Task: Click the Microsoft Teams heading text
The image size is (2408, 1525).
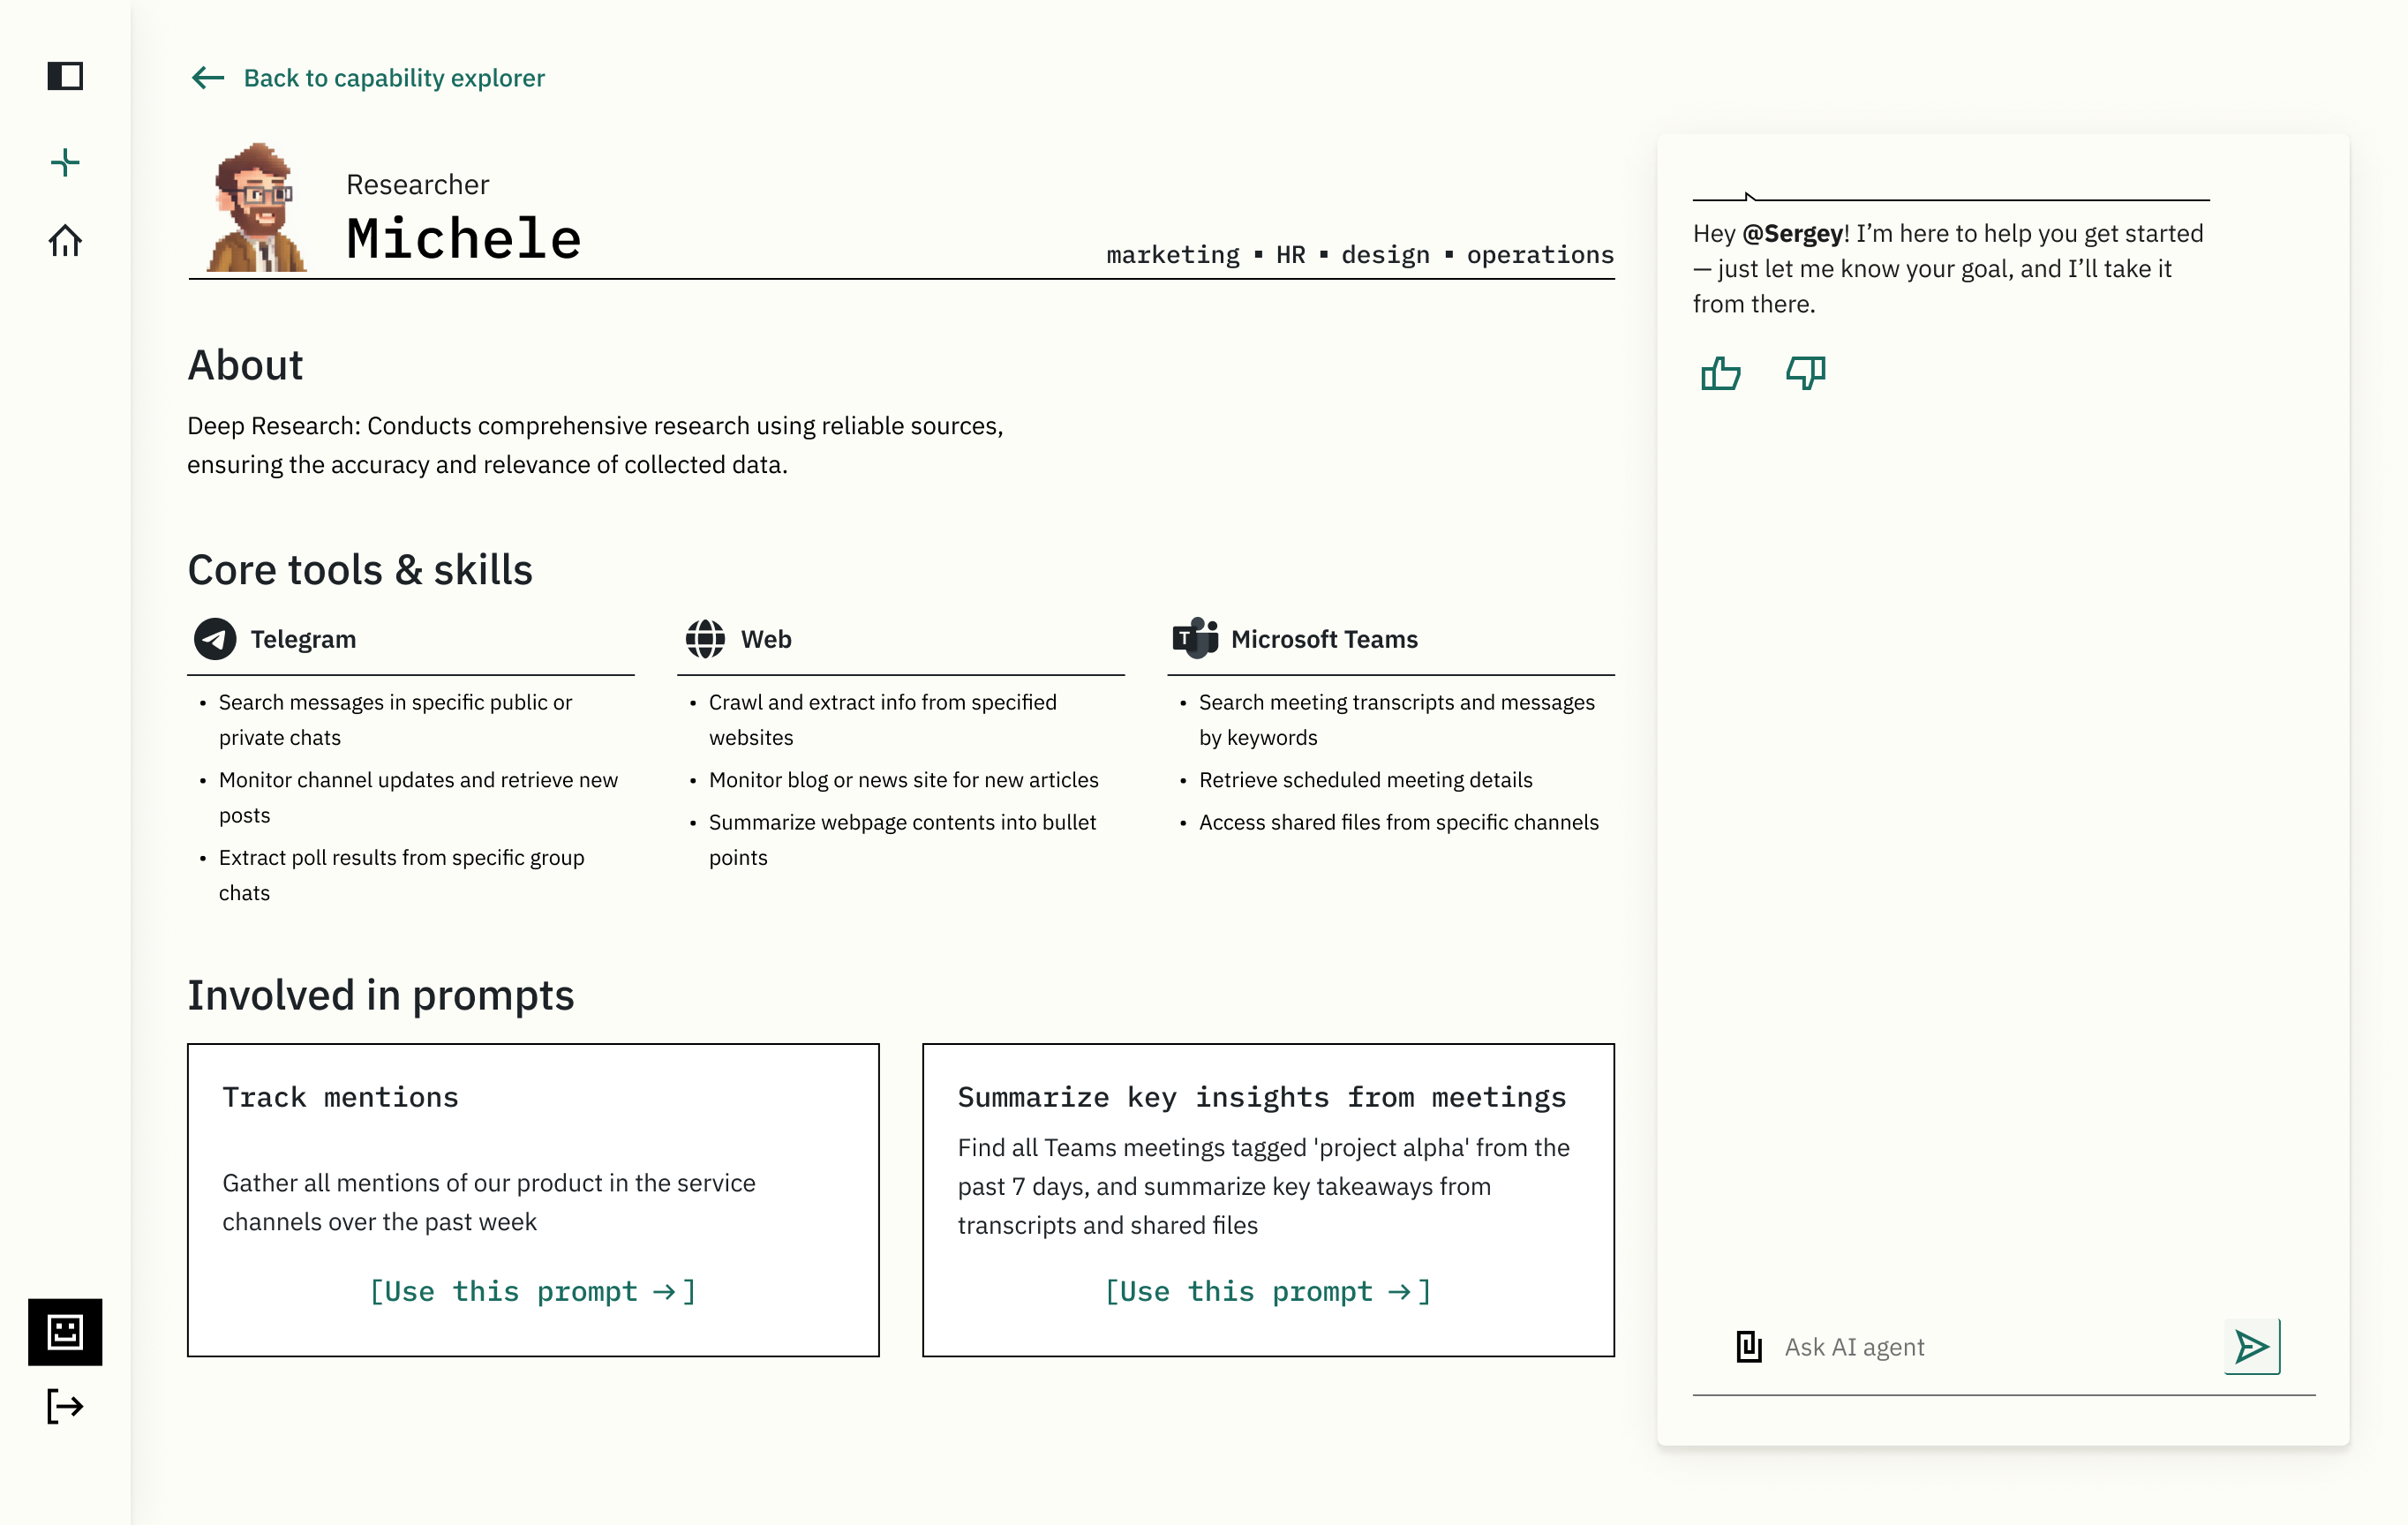Action: click(1325, 639)
